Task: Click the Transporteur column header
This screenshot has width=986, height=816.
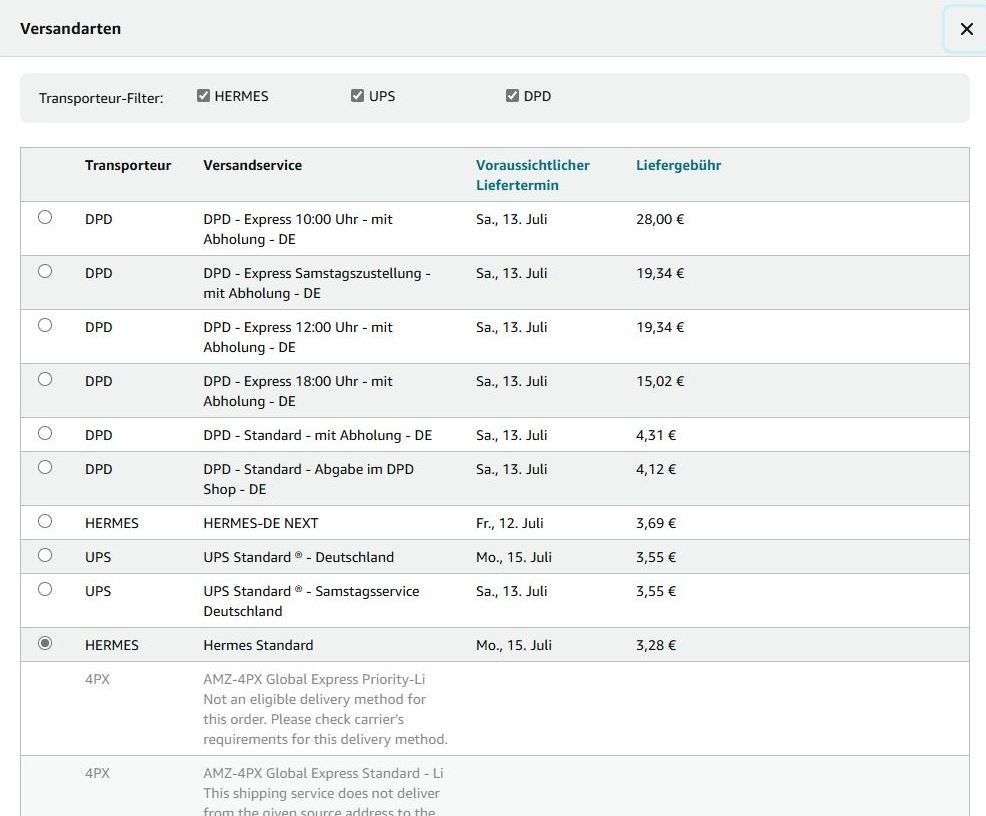Action: [x=128, y=165]
